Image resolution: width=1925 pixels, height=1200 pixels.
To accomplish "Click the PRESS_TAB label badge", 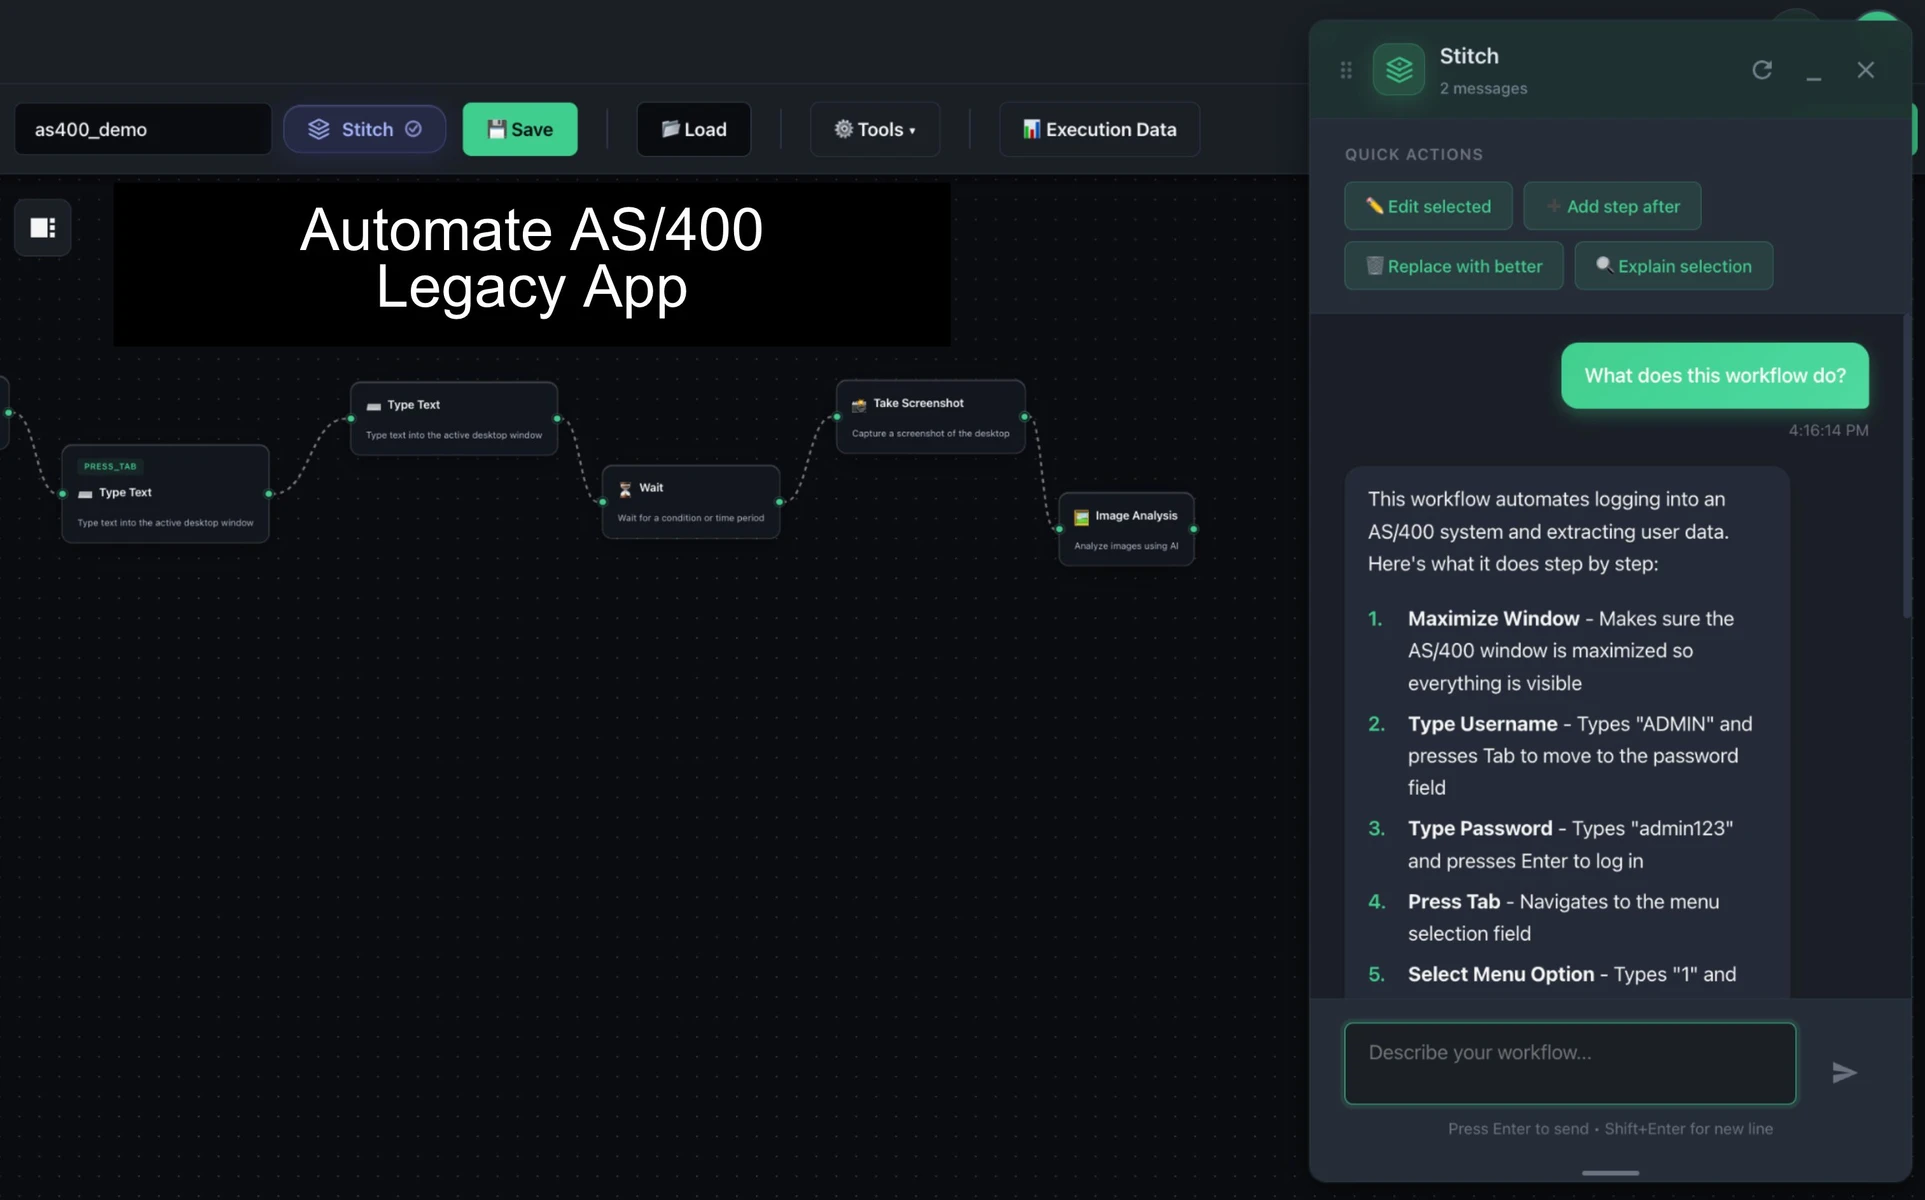I will point(110,466).
